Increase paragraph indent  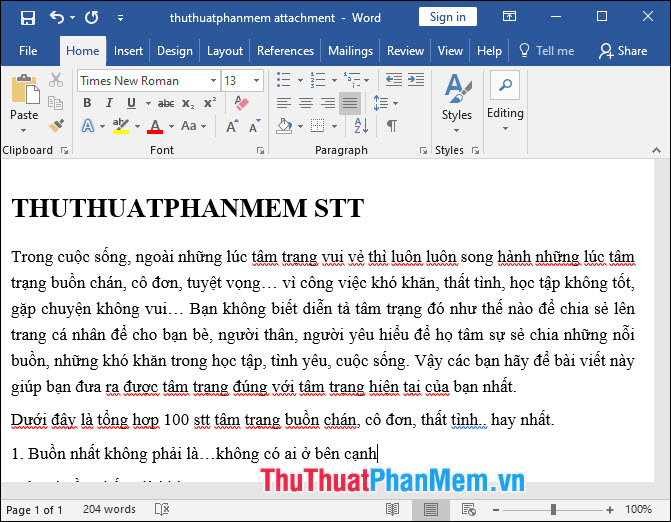coord(416,80)
